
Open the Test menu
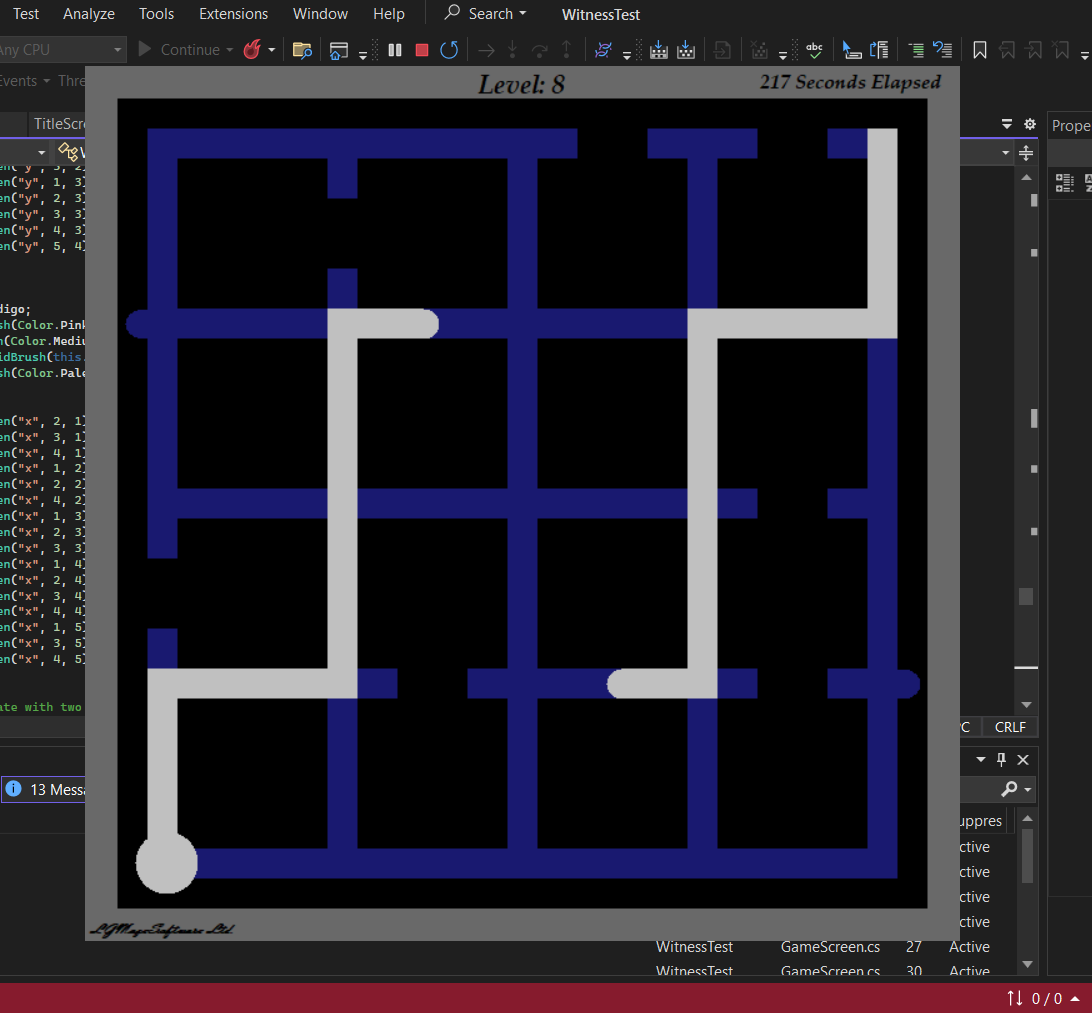point(26,14)
